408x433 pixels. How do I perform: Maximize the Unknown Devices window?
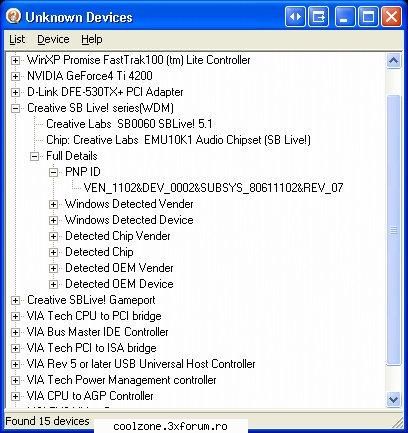(x=368, y=17)
